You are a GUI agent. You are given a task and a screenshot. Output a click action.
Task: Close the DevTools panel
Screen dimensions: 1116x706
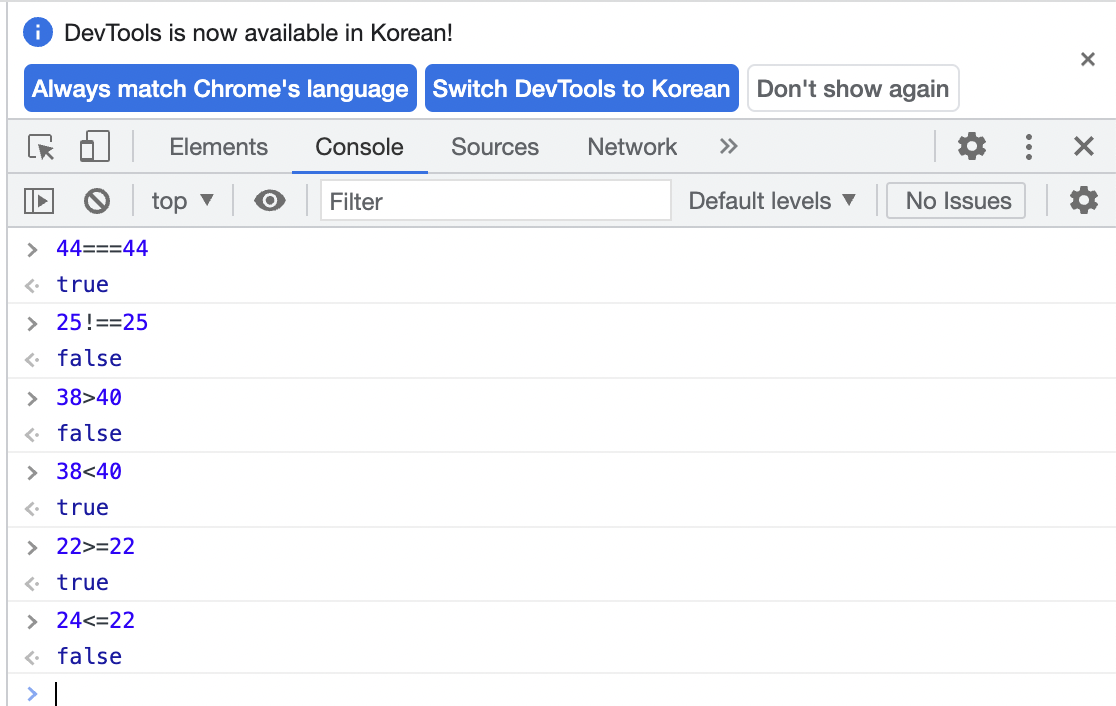click(x=1083, y=147)
